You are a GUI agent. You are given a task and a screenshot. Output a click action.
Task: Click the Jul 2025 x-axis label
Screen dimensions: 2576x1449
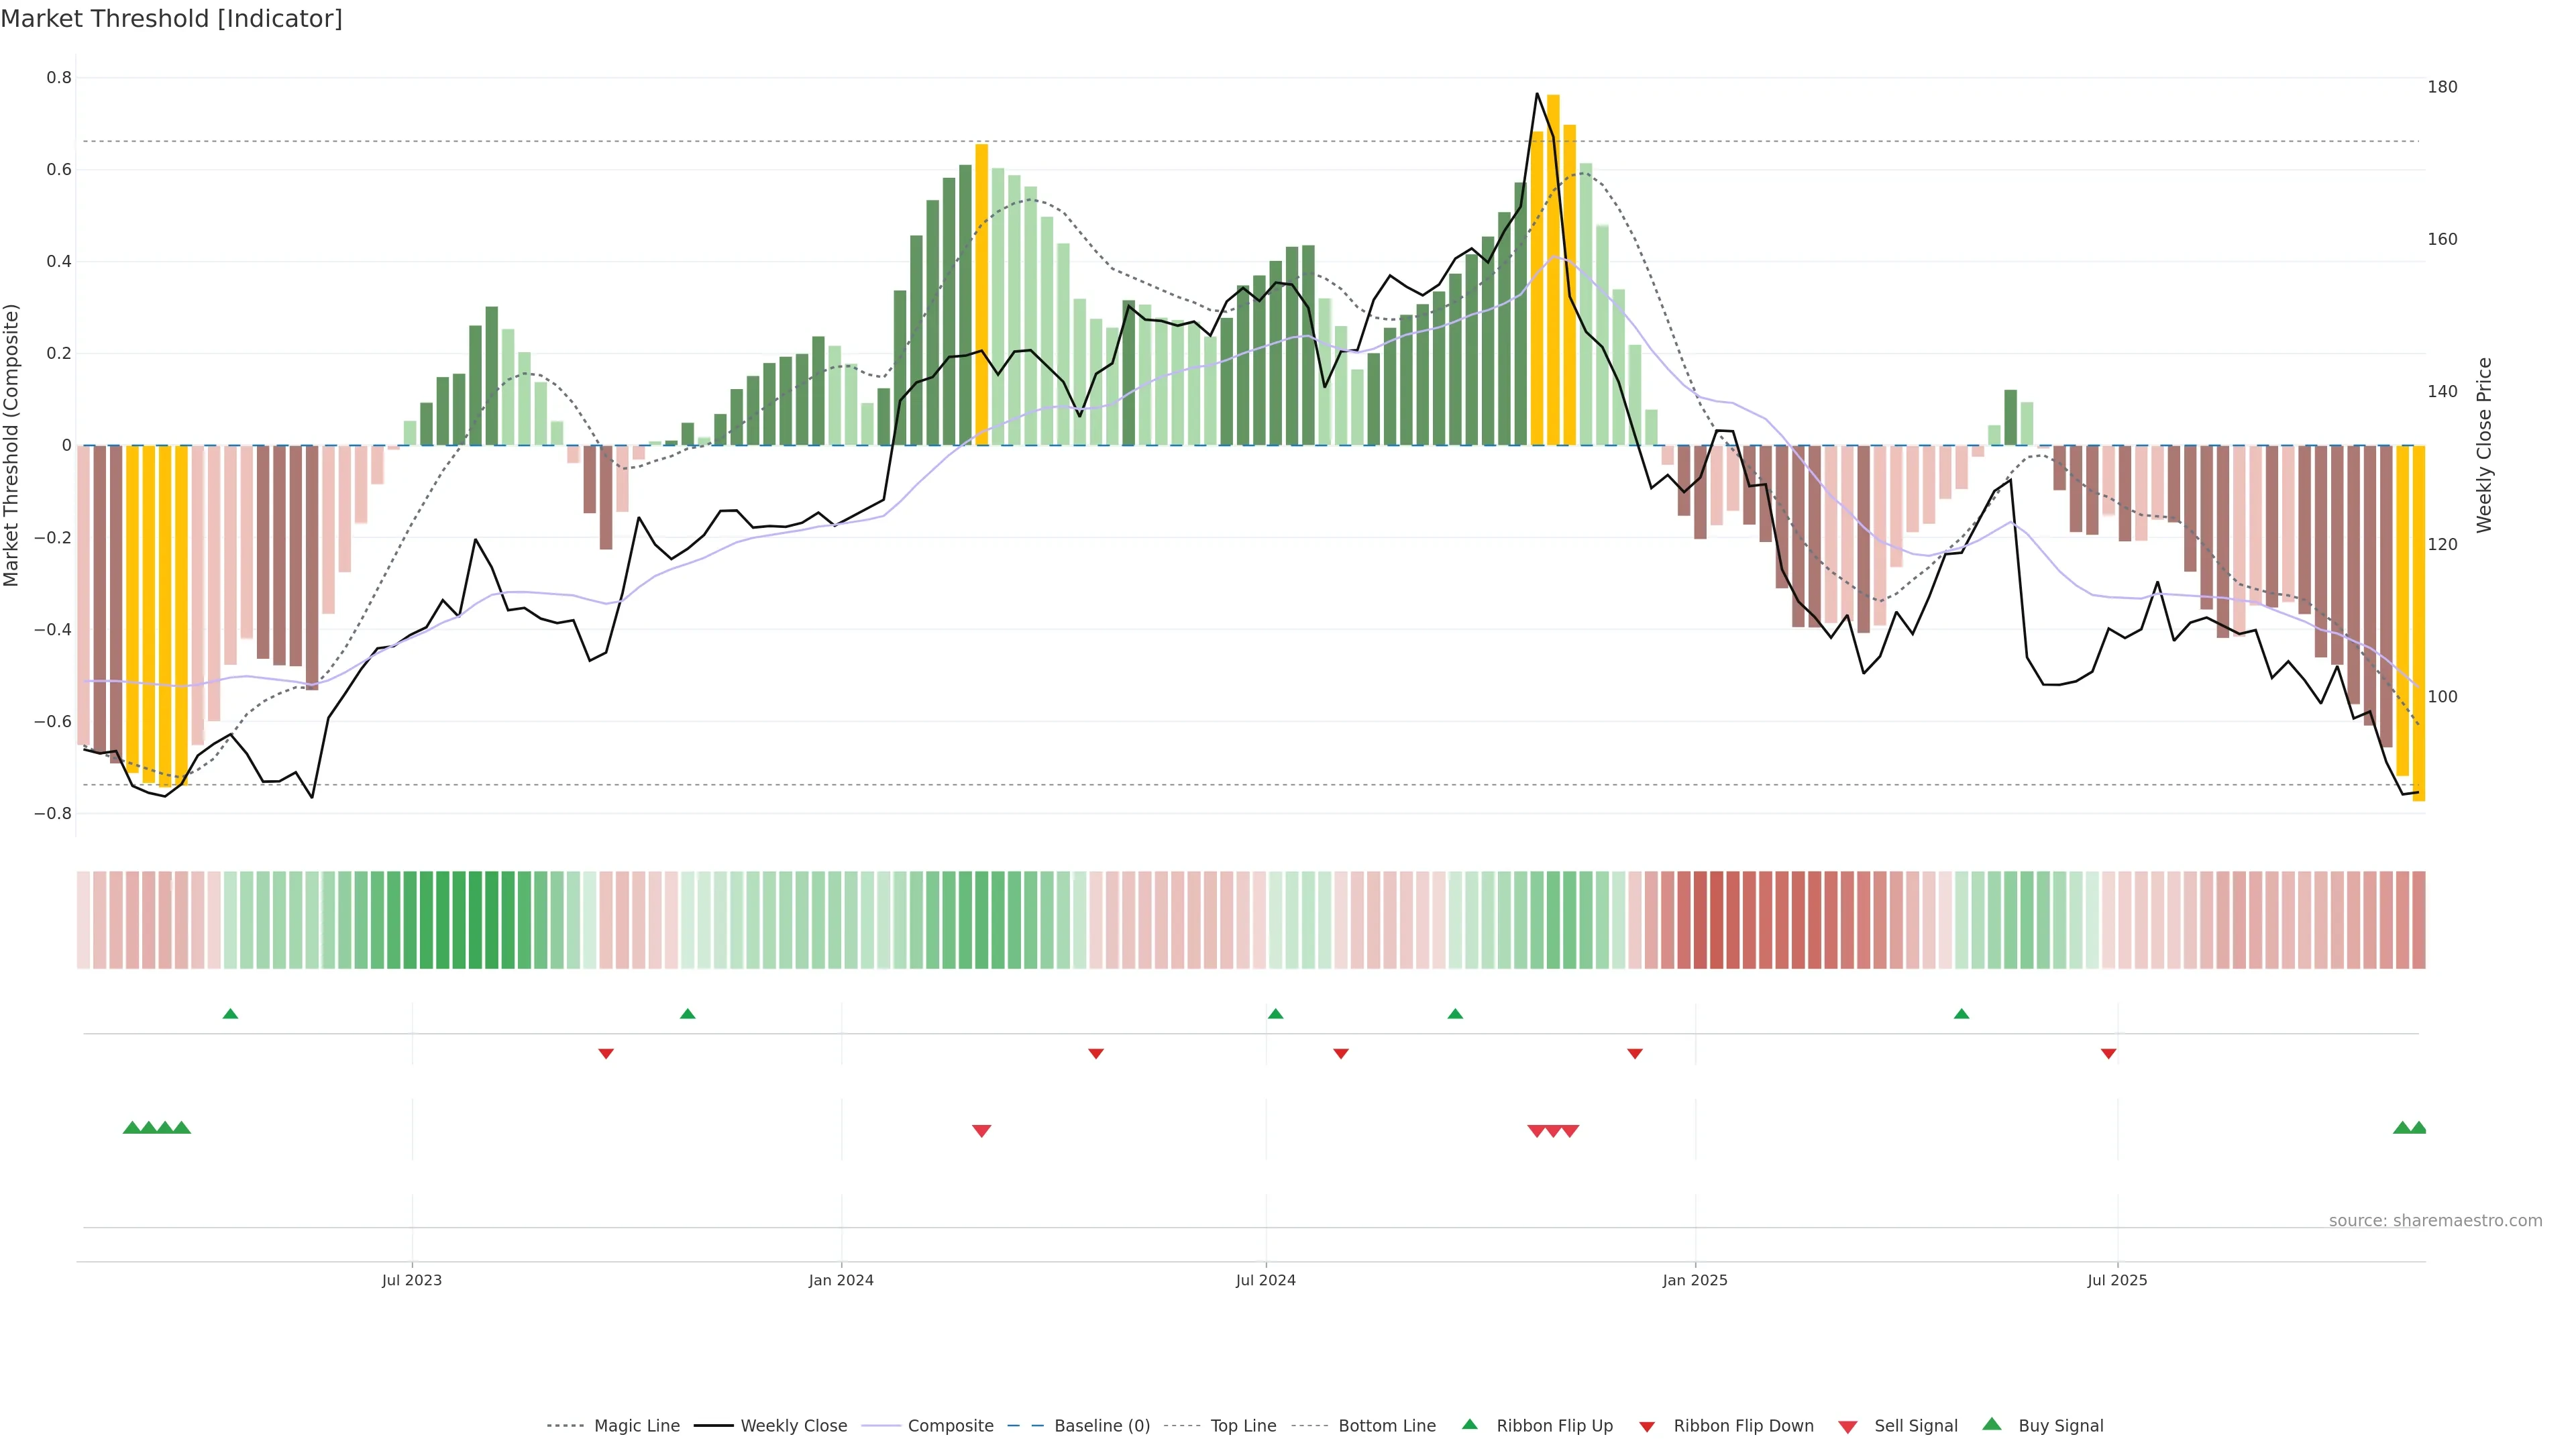point(2117,1280)
